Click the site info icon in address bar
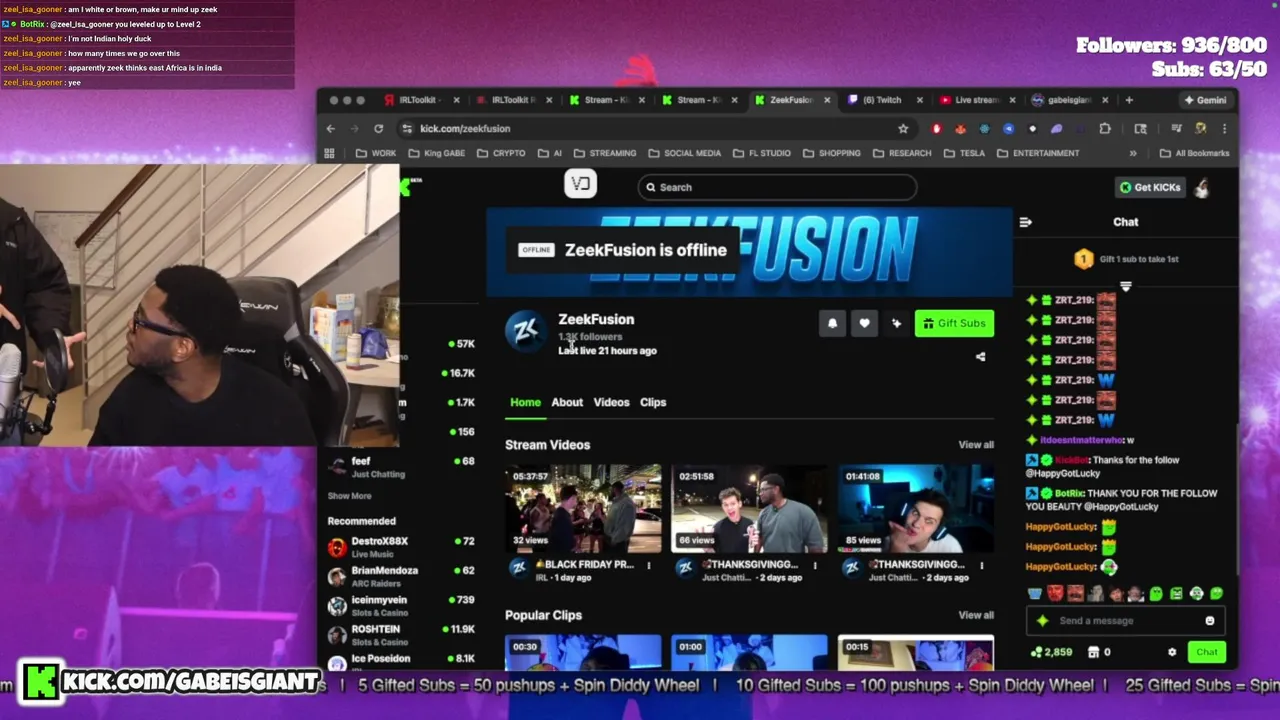Screen dimensions: 1280x720 [407, 128]
